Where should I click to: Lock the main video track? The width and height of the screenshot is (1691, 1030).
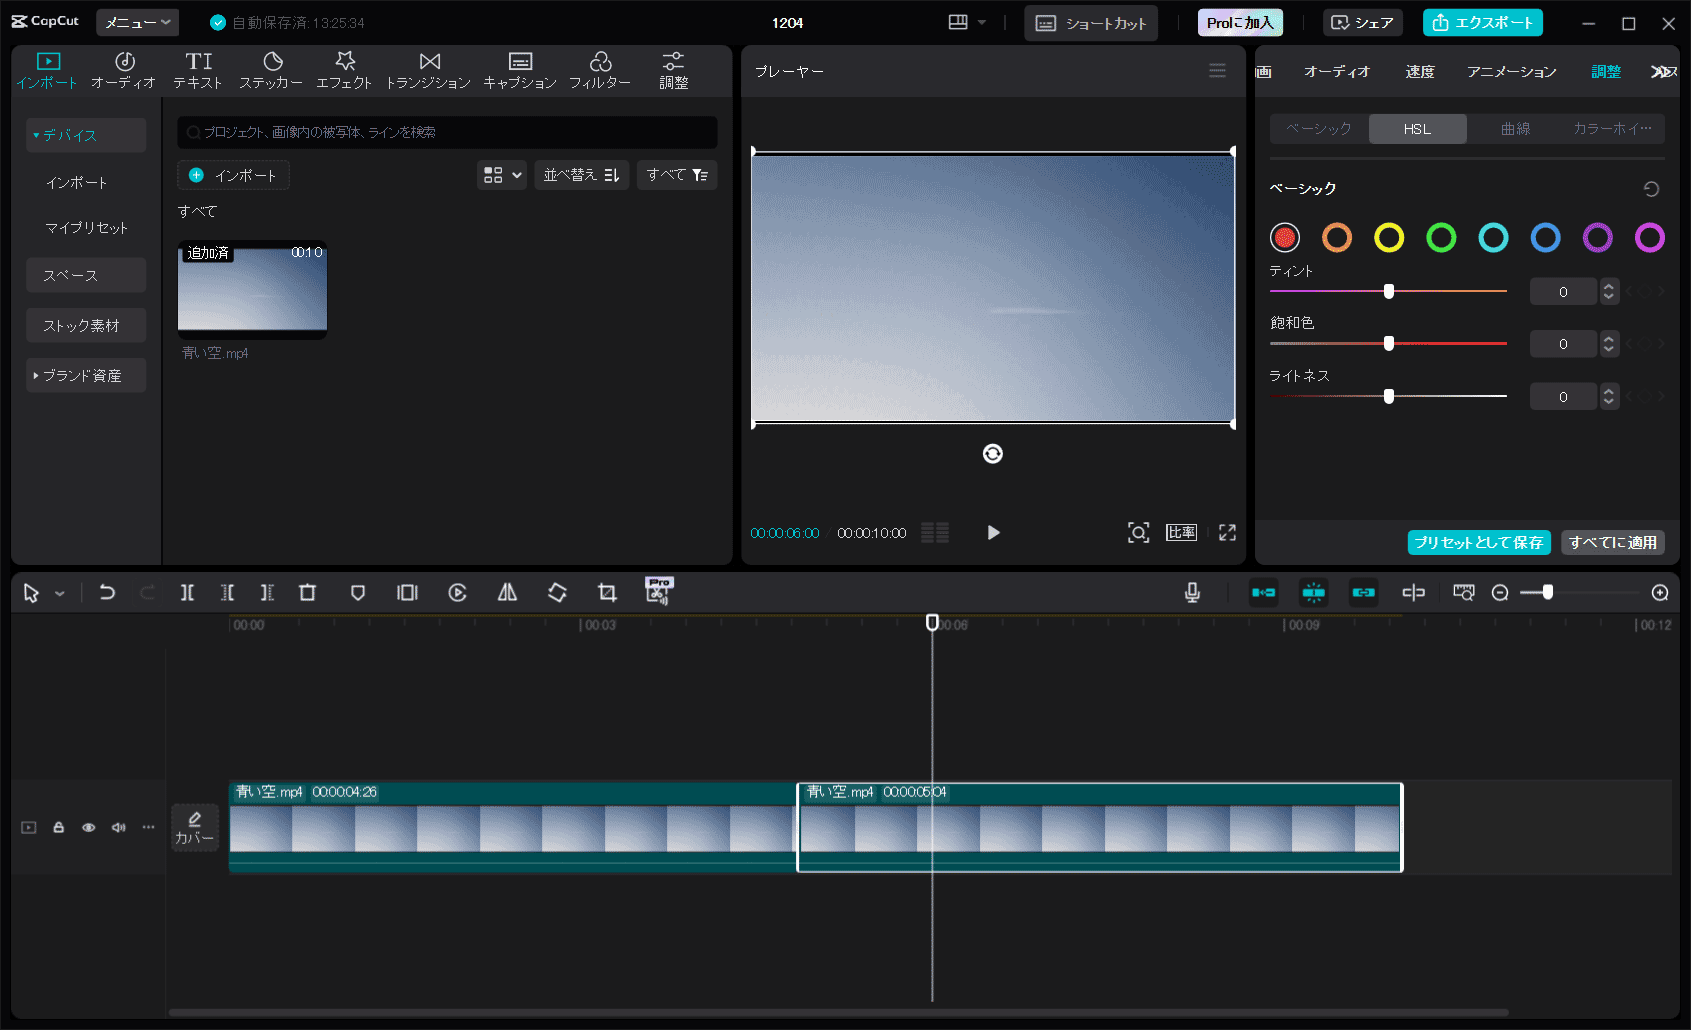(x=59, y=827)
